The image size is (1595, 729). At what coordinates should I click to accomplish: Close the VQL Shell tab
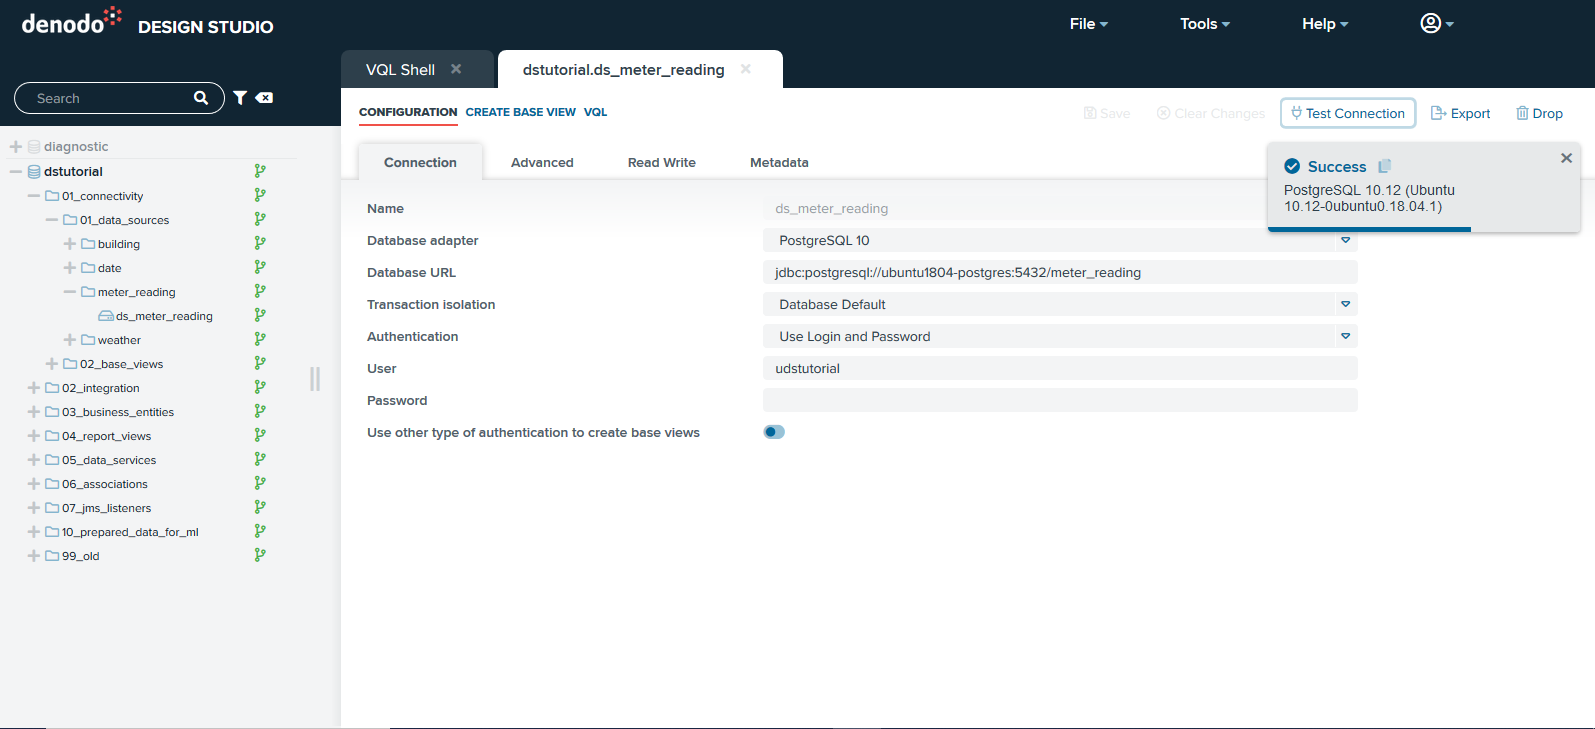(456, 69)
